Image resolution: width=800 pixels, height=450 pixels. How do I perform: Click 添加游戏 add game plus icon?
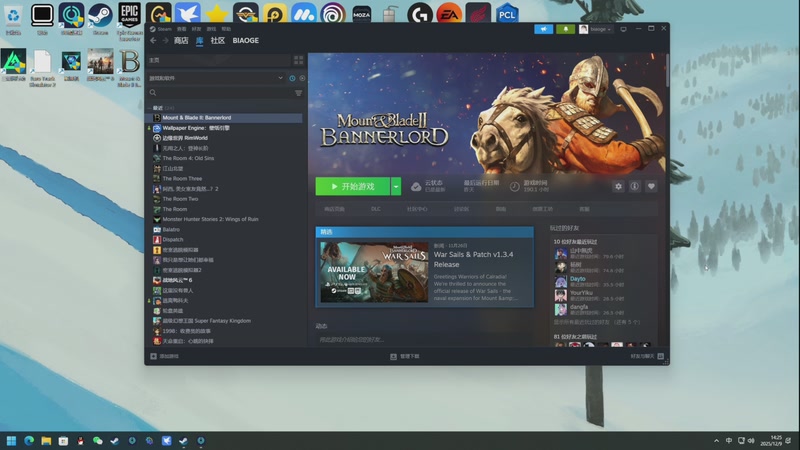153,356
